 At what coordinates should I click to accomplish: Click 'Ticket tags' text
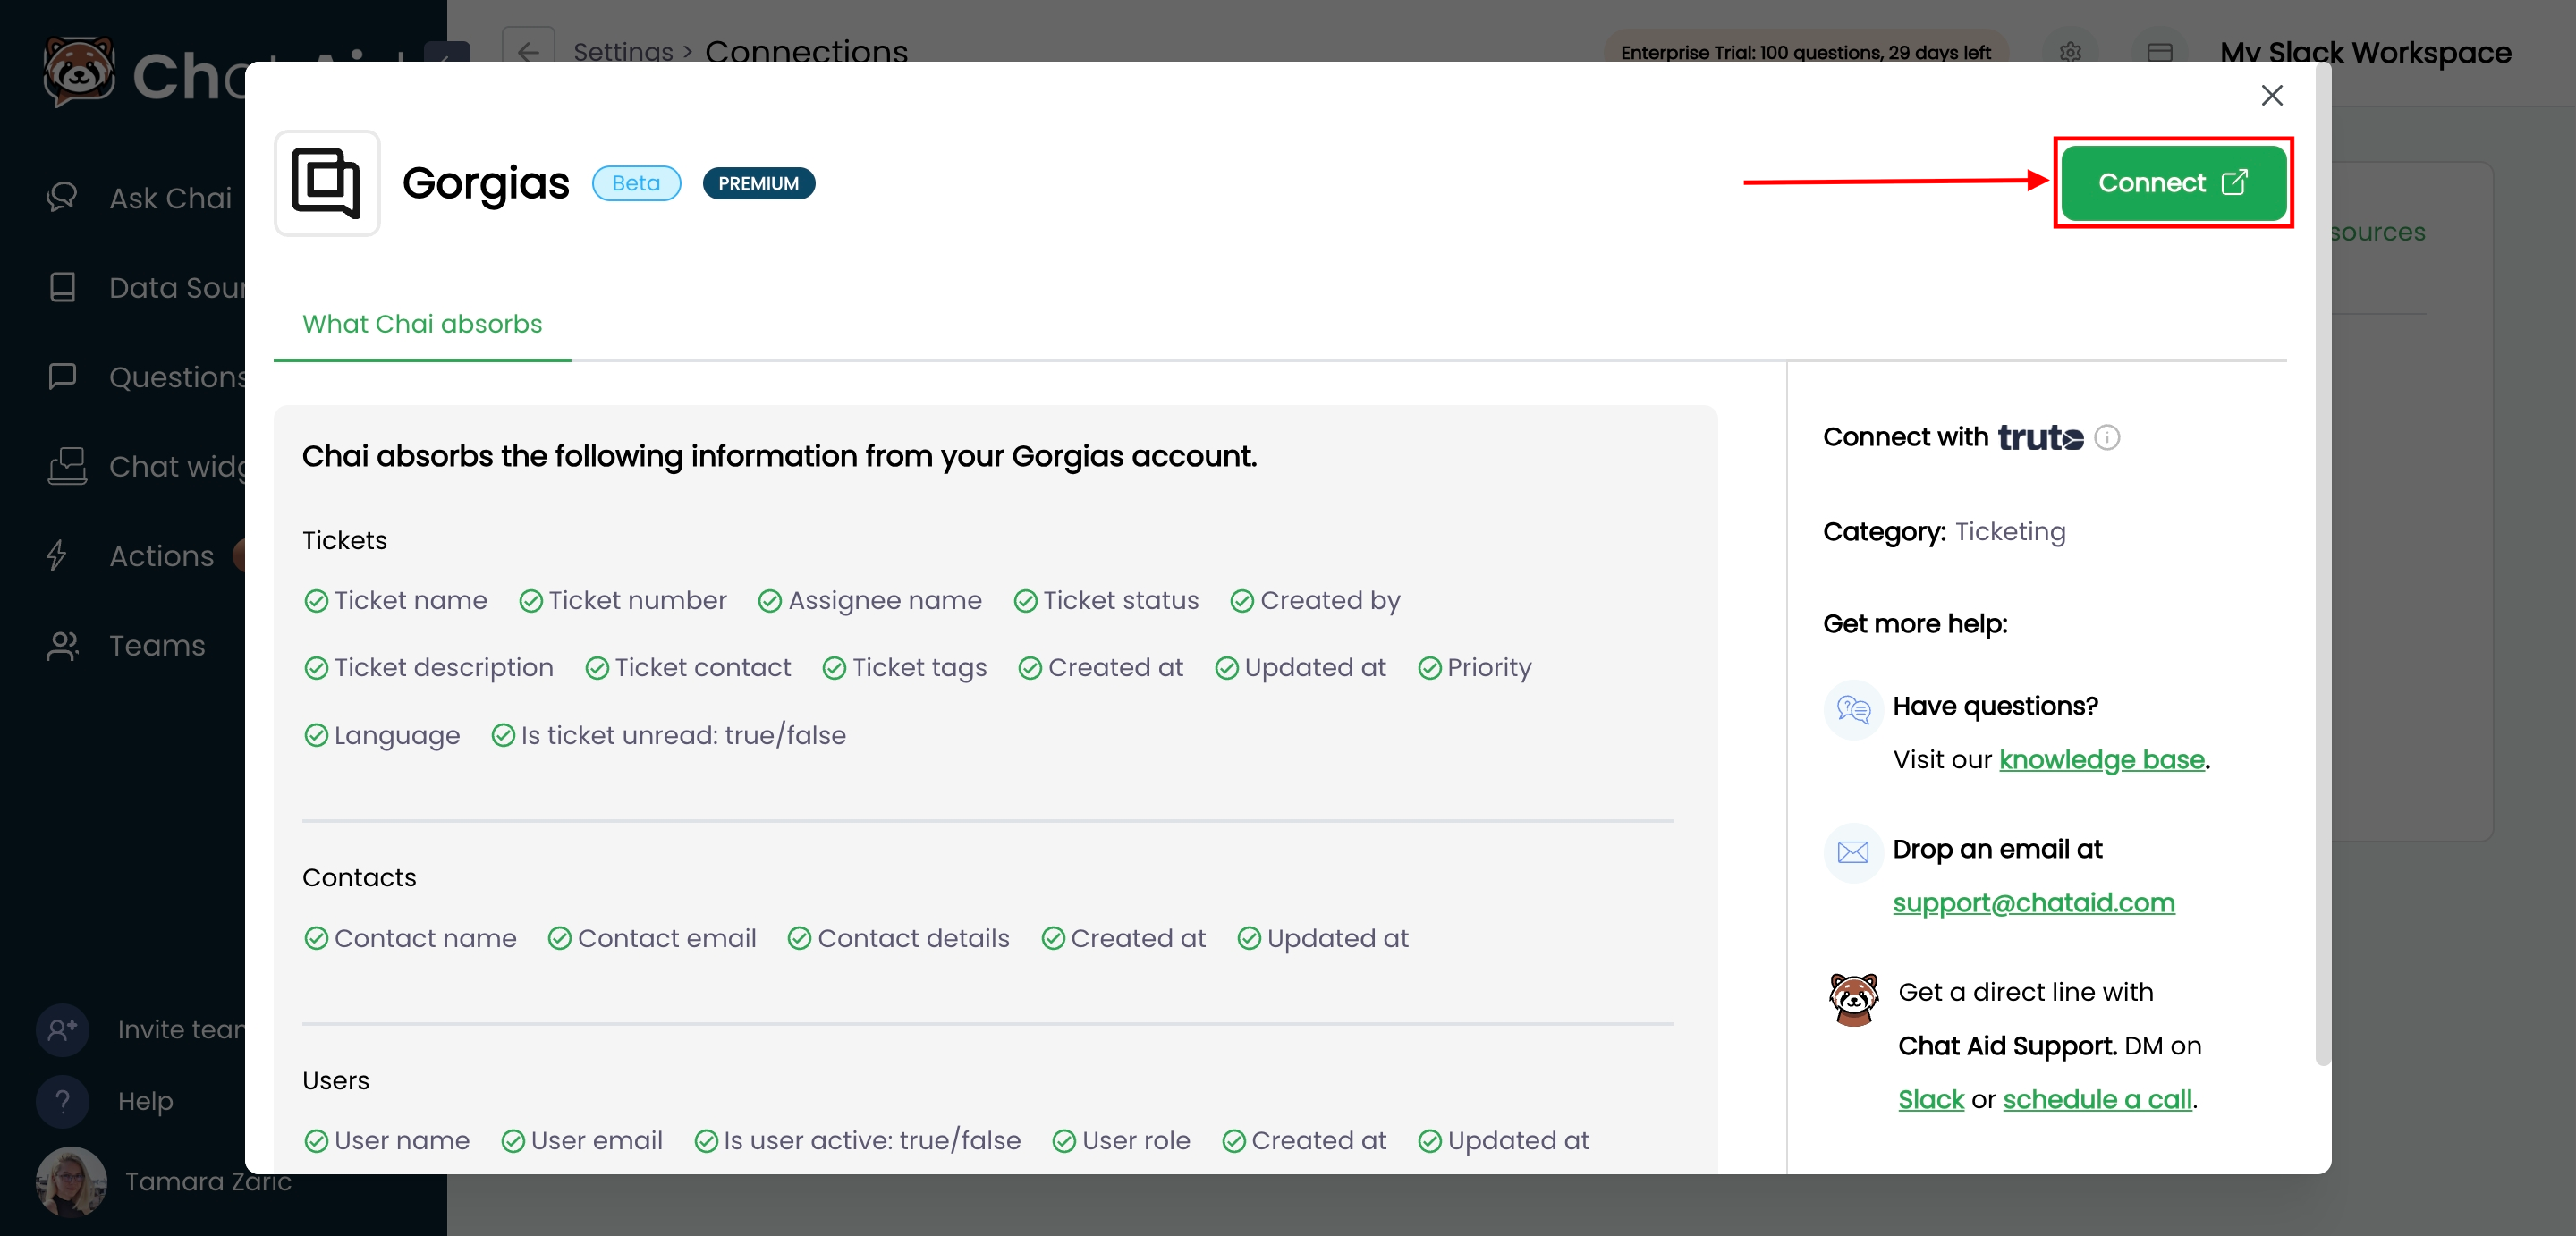pyautogui.click(x=919, y=668)
